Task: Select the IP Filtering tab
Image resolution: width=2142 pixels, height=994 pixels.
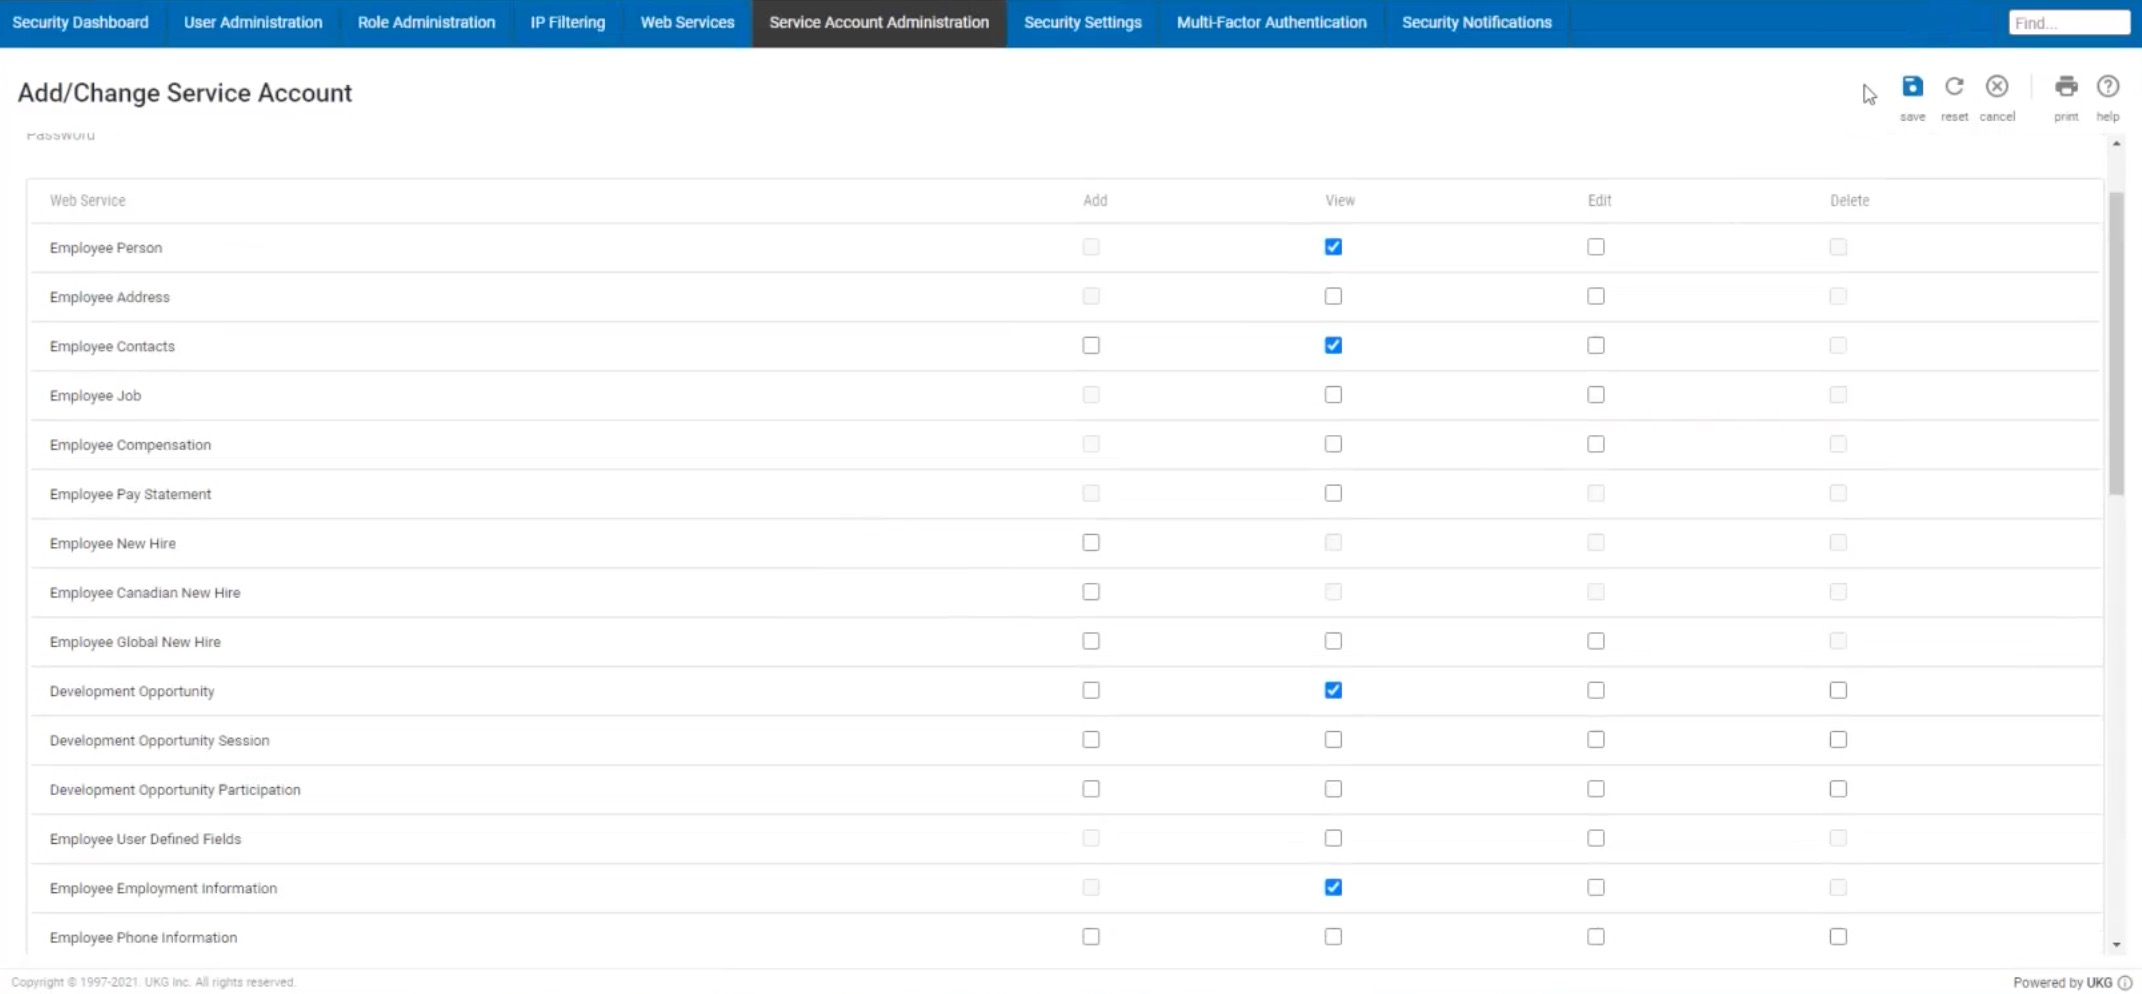Action: pos(567,22)
